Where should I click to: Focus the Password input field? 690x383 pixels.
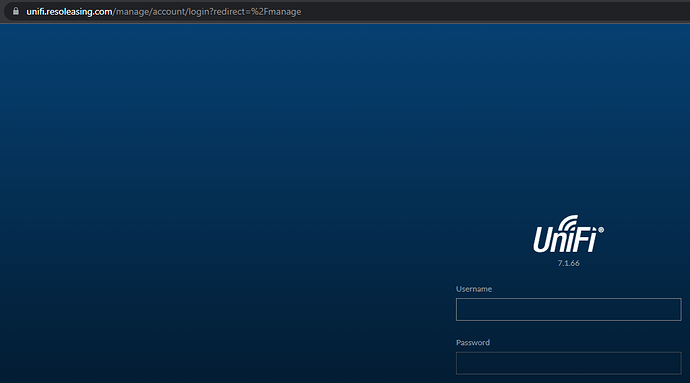[x=569, y=363]
